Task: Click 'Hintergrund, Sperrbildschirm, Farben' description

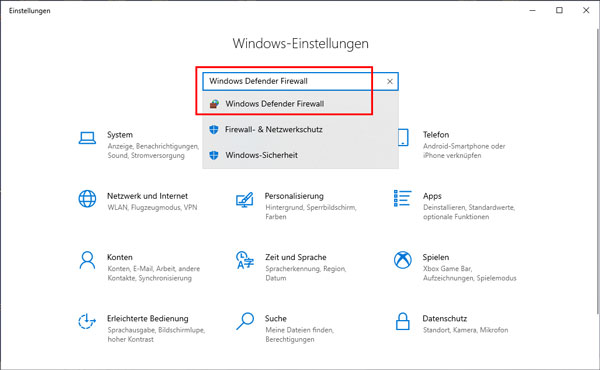Action: point(311,212)
